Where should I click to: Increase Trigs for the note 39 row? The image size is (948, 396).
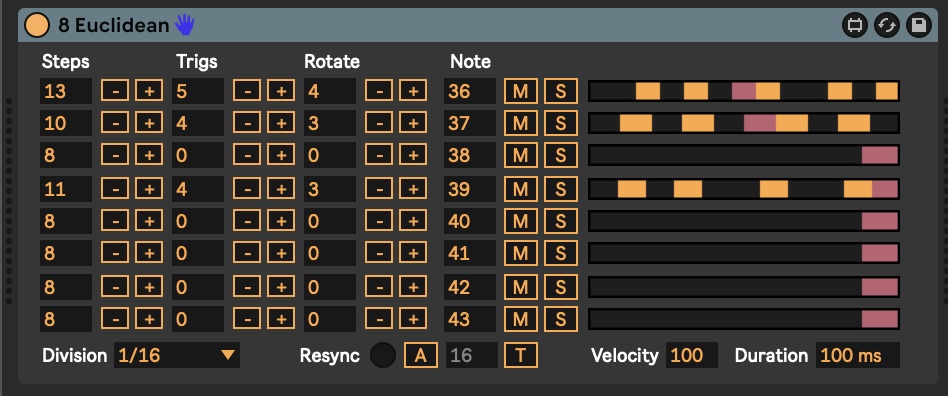[x=281, y=189]
